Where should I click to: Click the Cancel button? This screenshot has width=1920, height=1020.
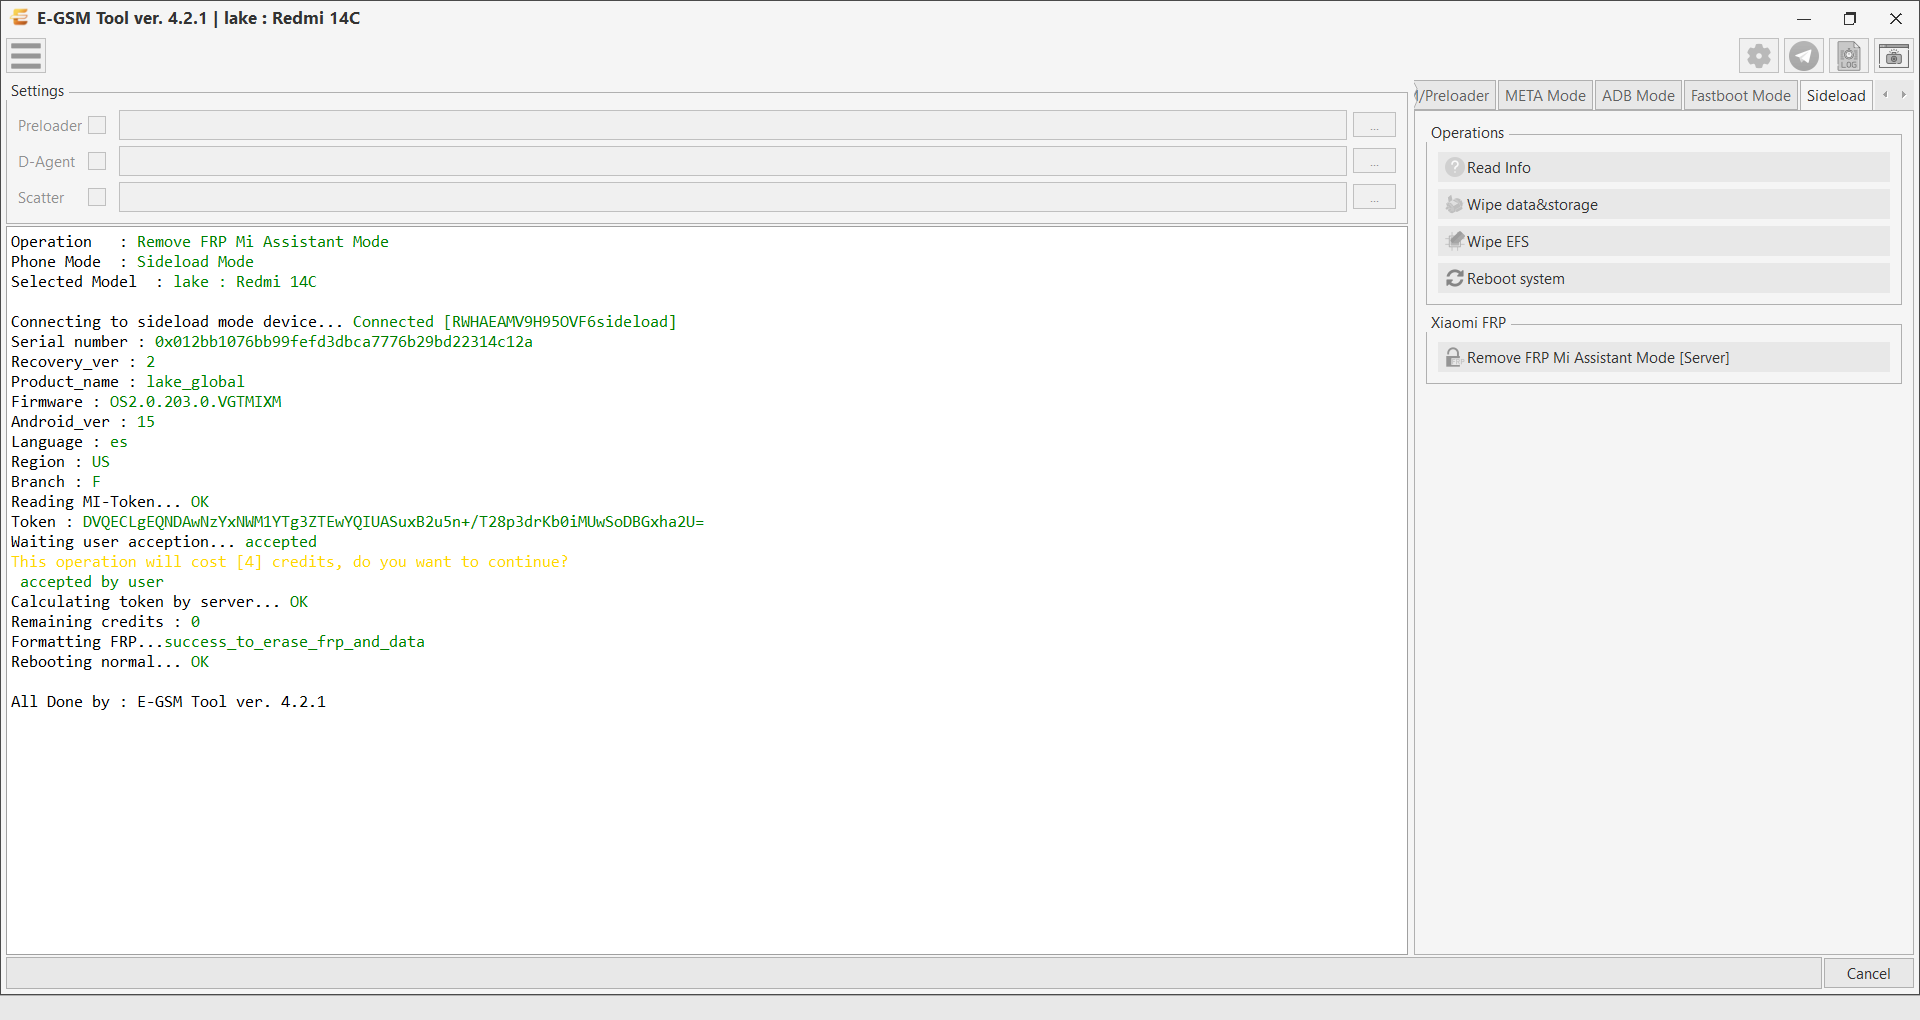(1868, 974)
